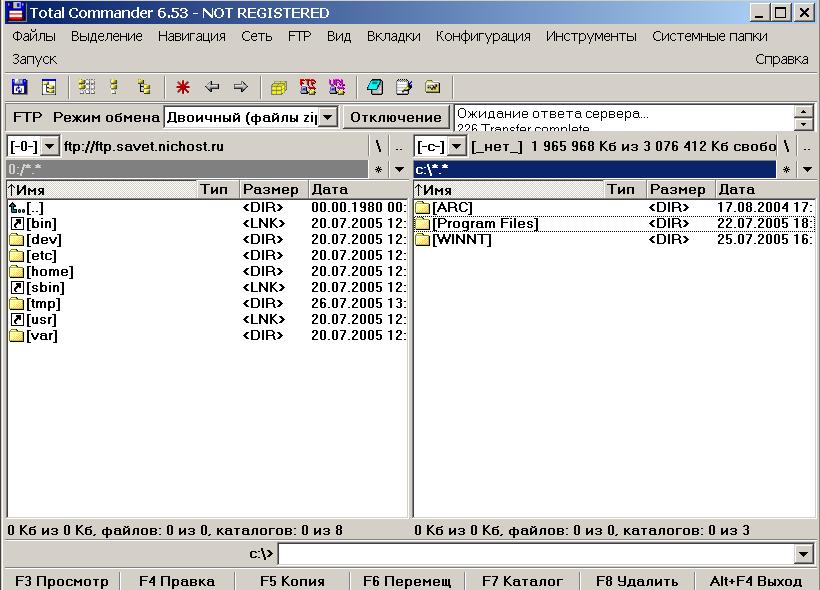Click the floppy disk icon in toolbar
Viewport: 820px width, 590px height.
point(18,87)
